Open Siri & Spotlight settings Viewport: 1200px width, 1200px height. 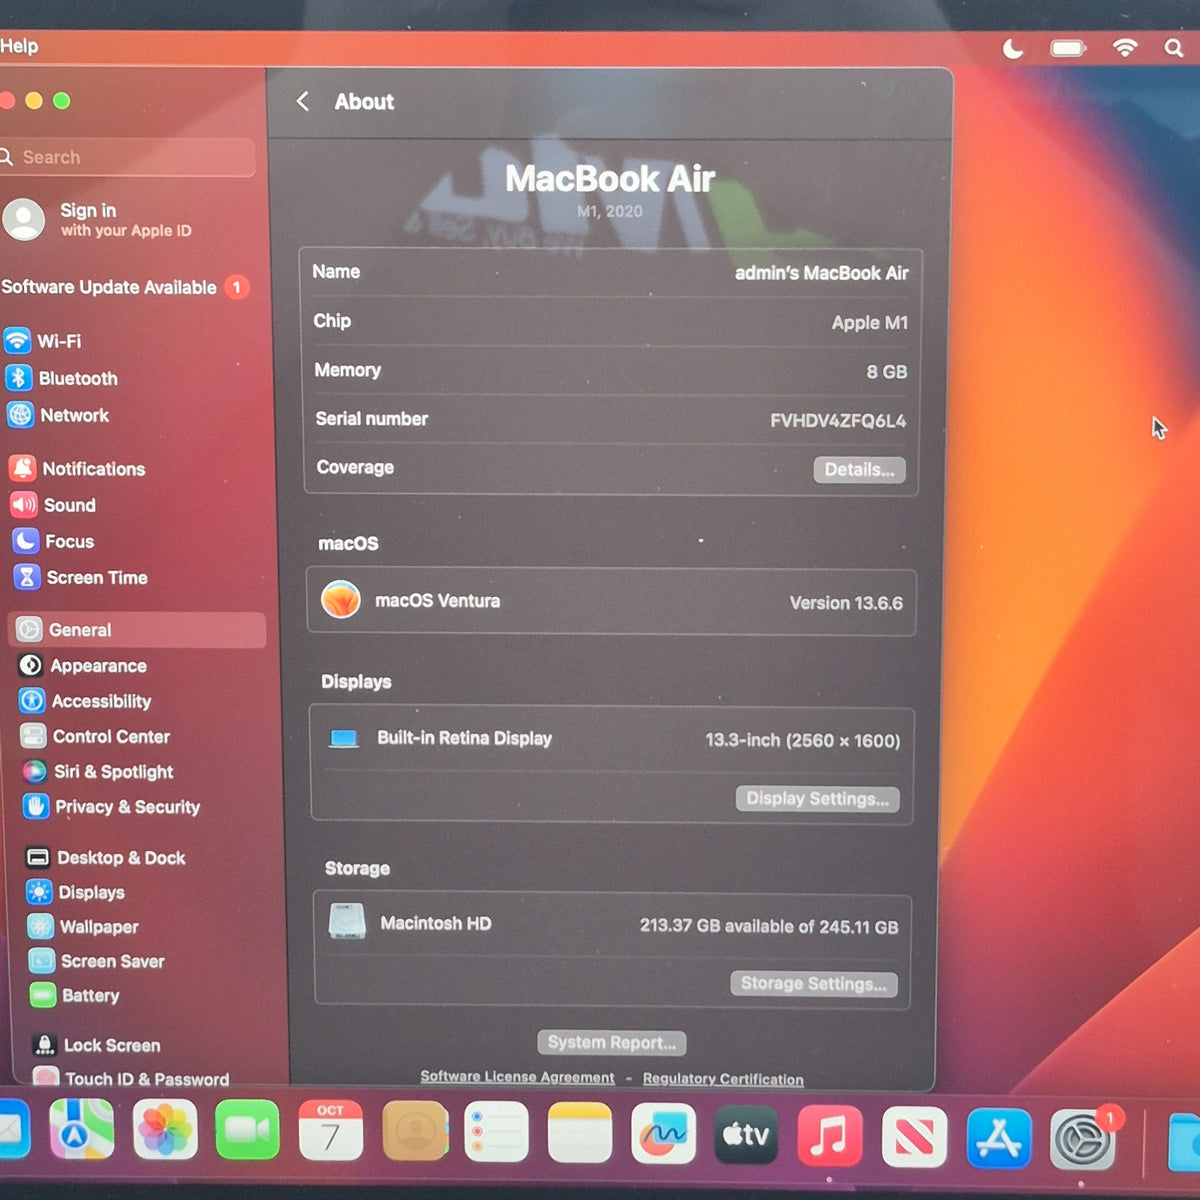[x=98, y=771]
